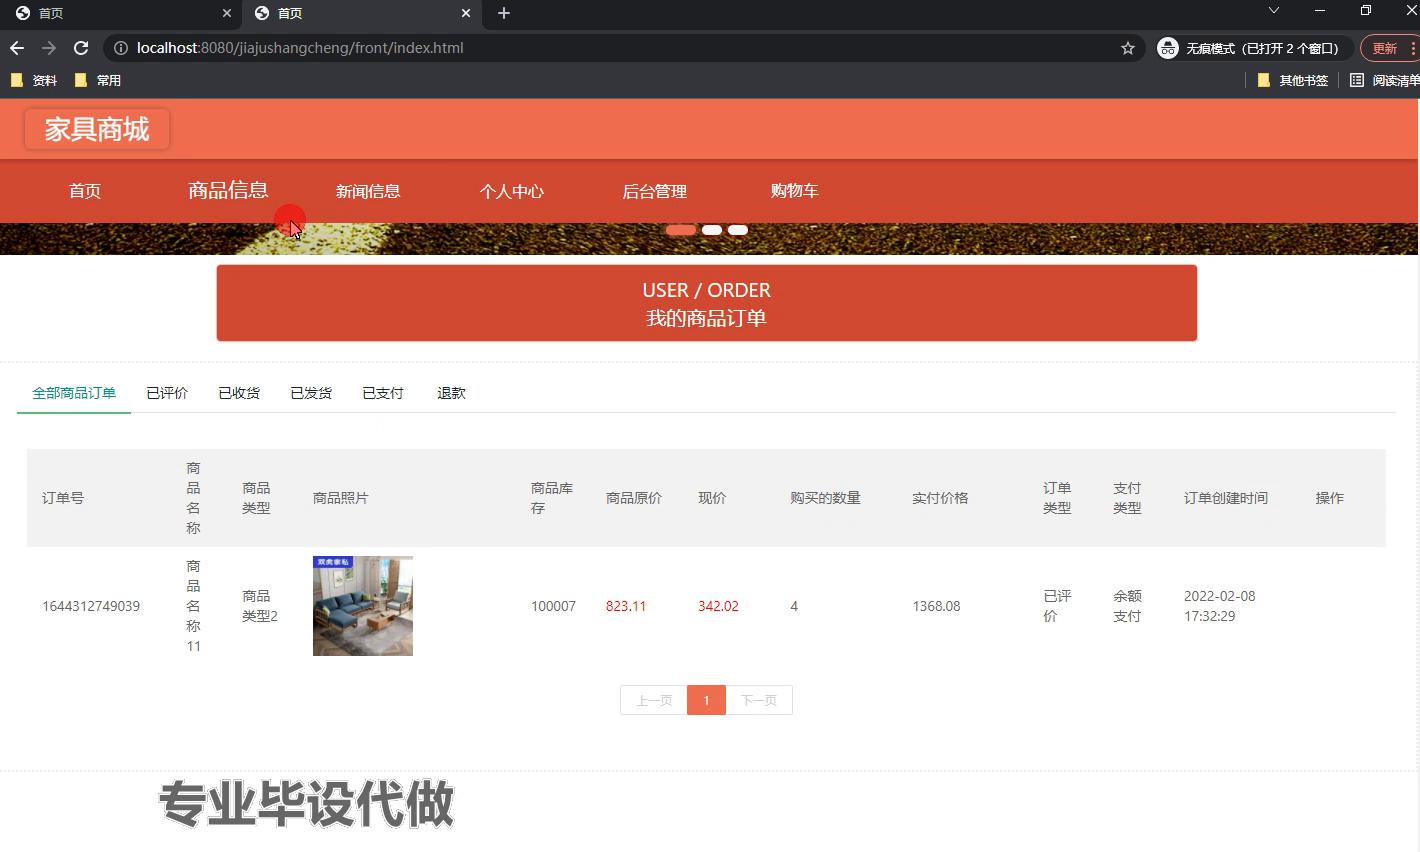Click the 更新 browser update button

[1385, 48]
